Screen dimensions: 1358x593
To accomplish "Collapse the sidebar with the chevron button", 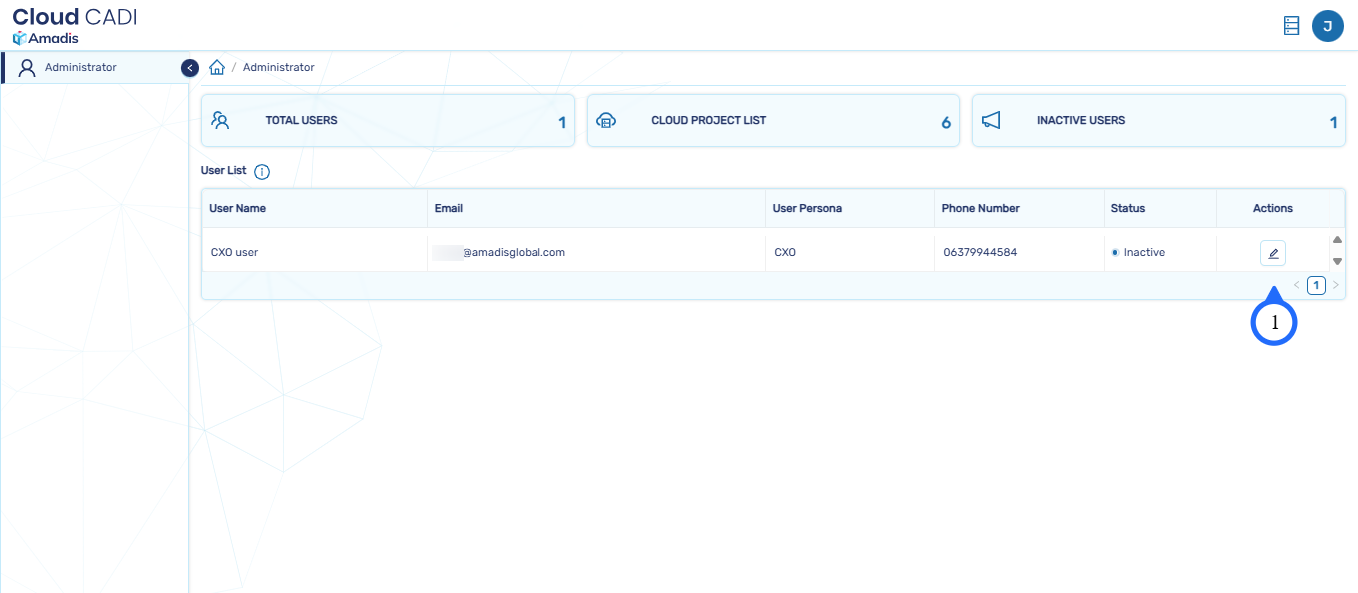I will pos(190,68).
